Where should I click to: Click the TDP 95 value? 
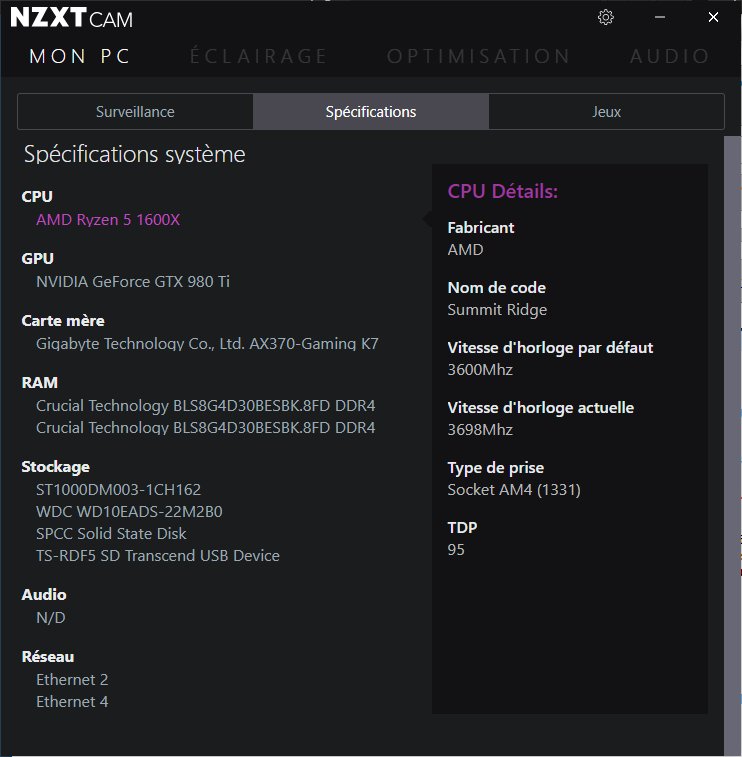(x=456, y=549)
